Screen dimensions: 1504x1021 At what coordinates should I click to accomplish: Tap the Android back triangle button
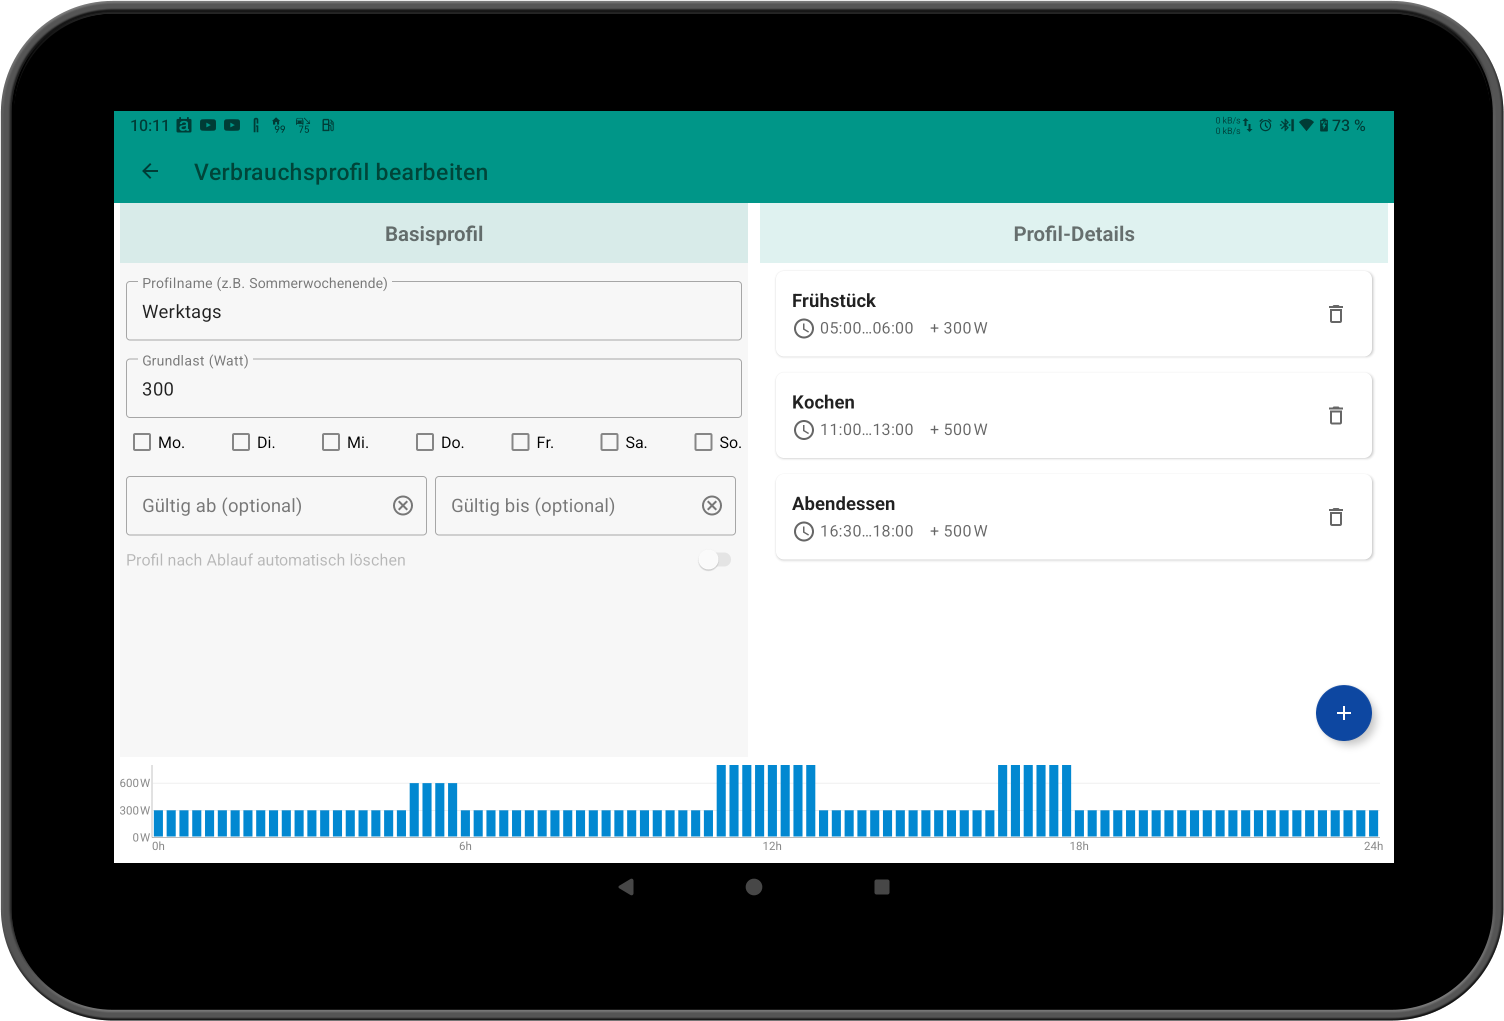(x=626, y=887)
